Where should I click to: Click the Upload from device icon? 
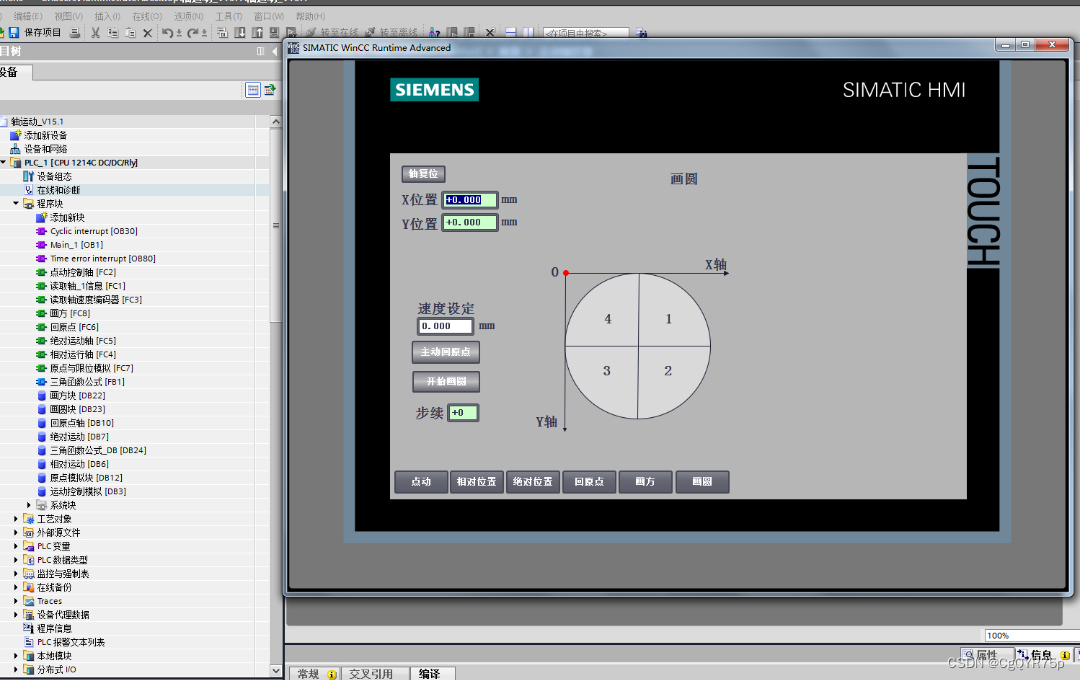click(257, 32)
